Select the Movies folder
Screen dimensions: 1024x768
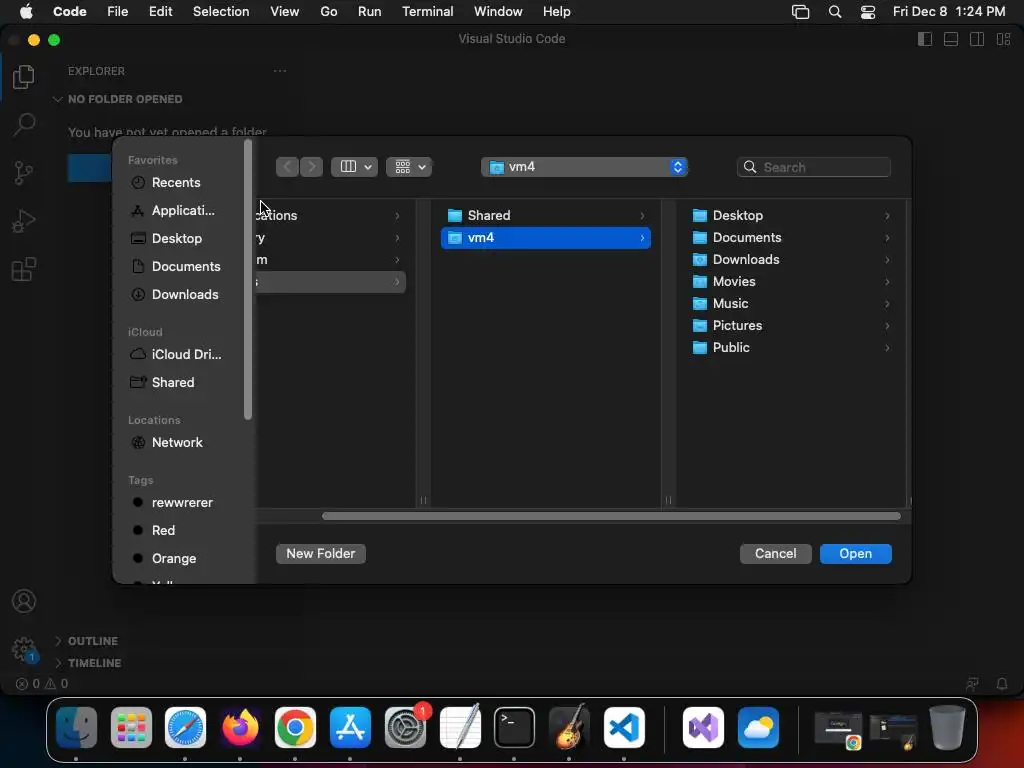point(791,281)
